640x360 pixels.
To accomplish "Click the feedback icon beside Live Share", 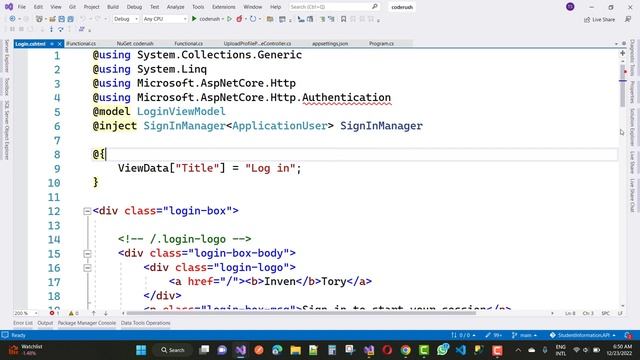I will 628,19.
